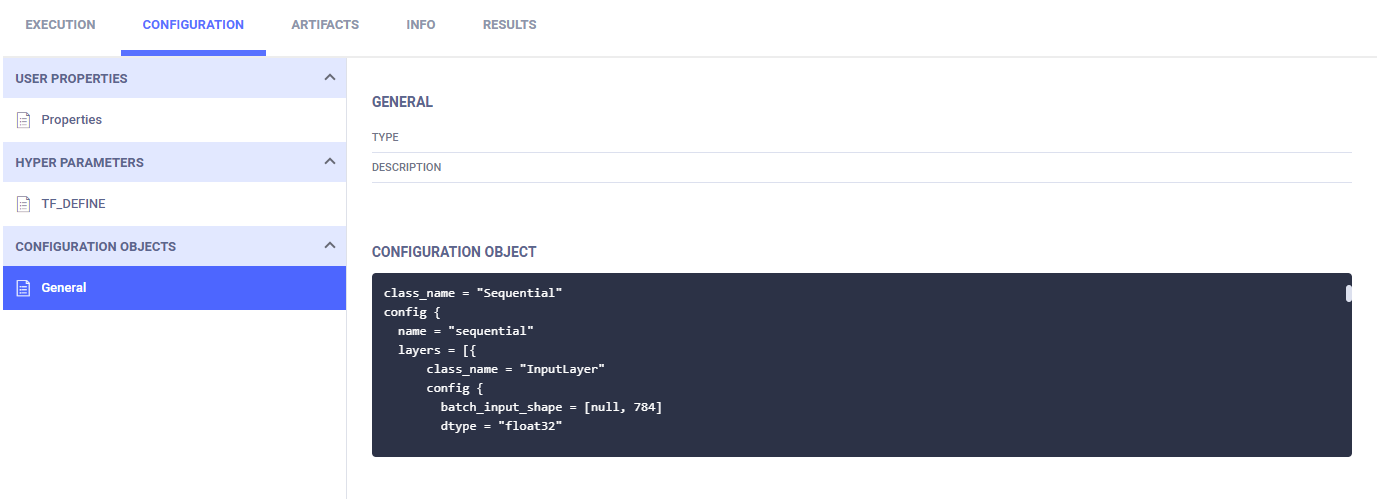The width and height of the screenshot is (1380, 499).
Task: Click the document icon beside TF_DEFINE
Action: point(24,204)
